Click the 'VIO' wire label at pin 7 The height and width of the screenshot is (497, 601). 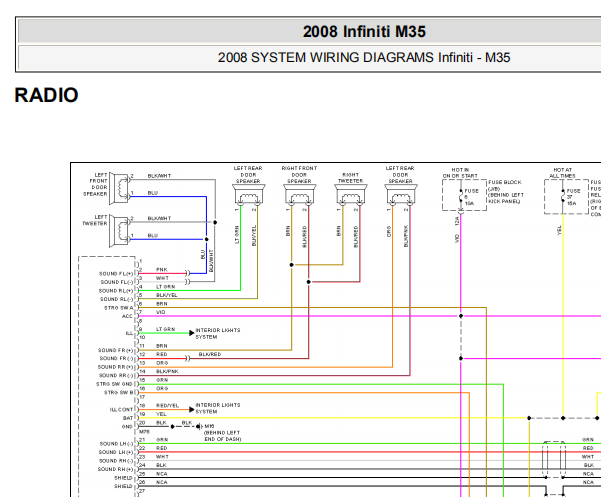tap(161, 312)
